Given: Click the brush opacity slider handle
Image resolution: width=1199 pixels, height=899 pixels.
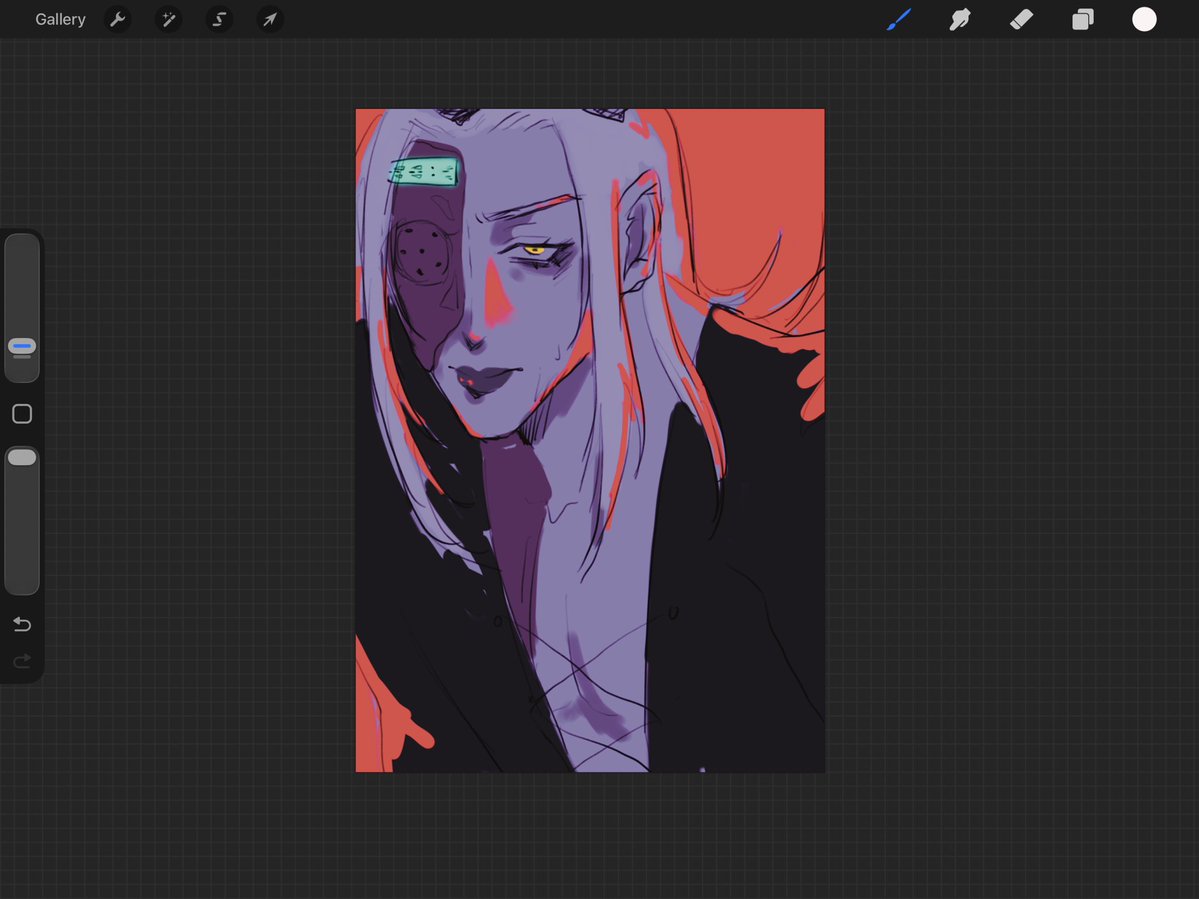Looking at the screenshot, I should point(22,457).
